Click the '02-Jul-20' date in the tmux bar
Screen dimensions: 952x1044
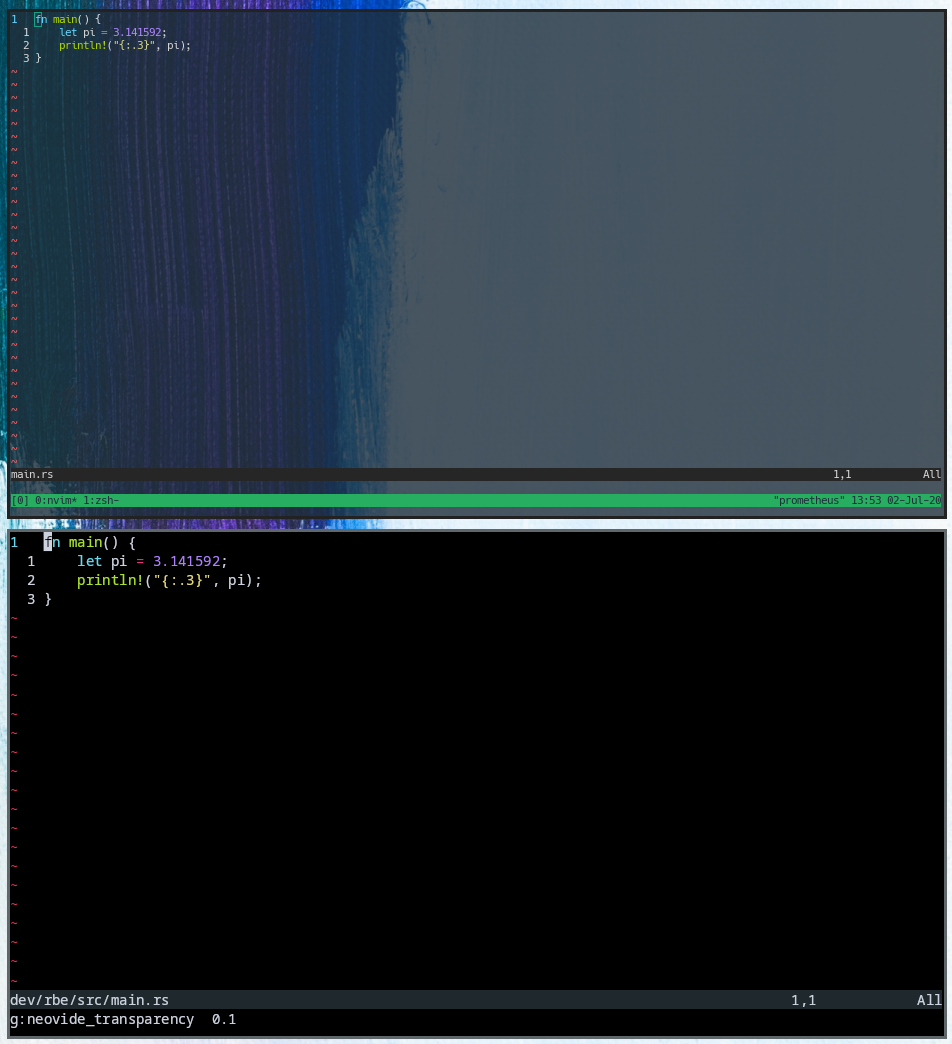tap(914, 500)
